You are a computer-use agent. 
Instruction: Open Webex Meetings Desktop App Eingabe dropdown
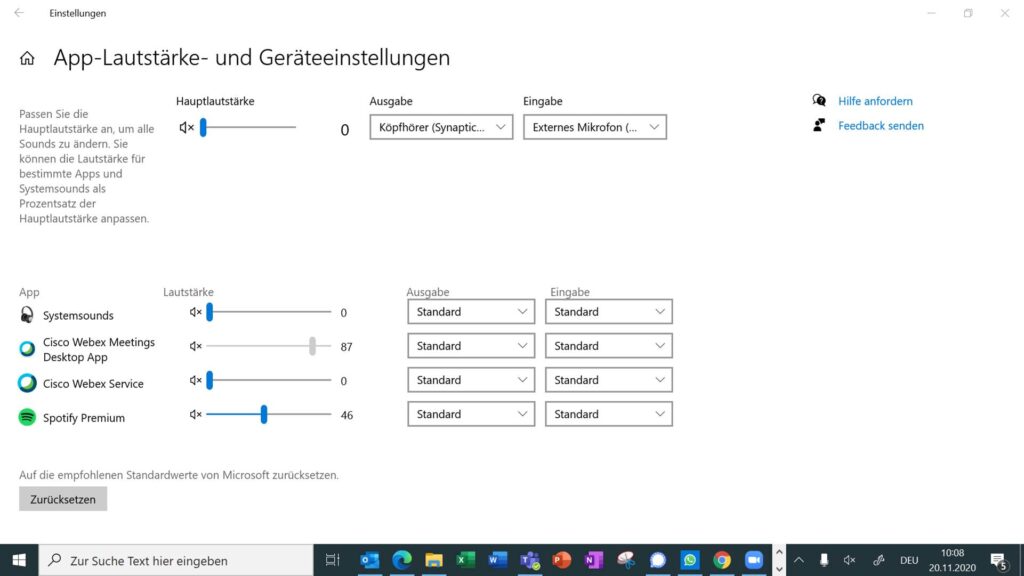coord(609,345)
